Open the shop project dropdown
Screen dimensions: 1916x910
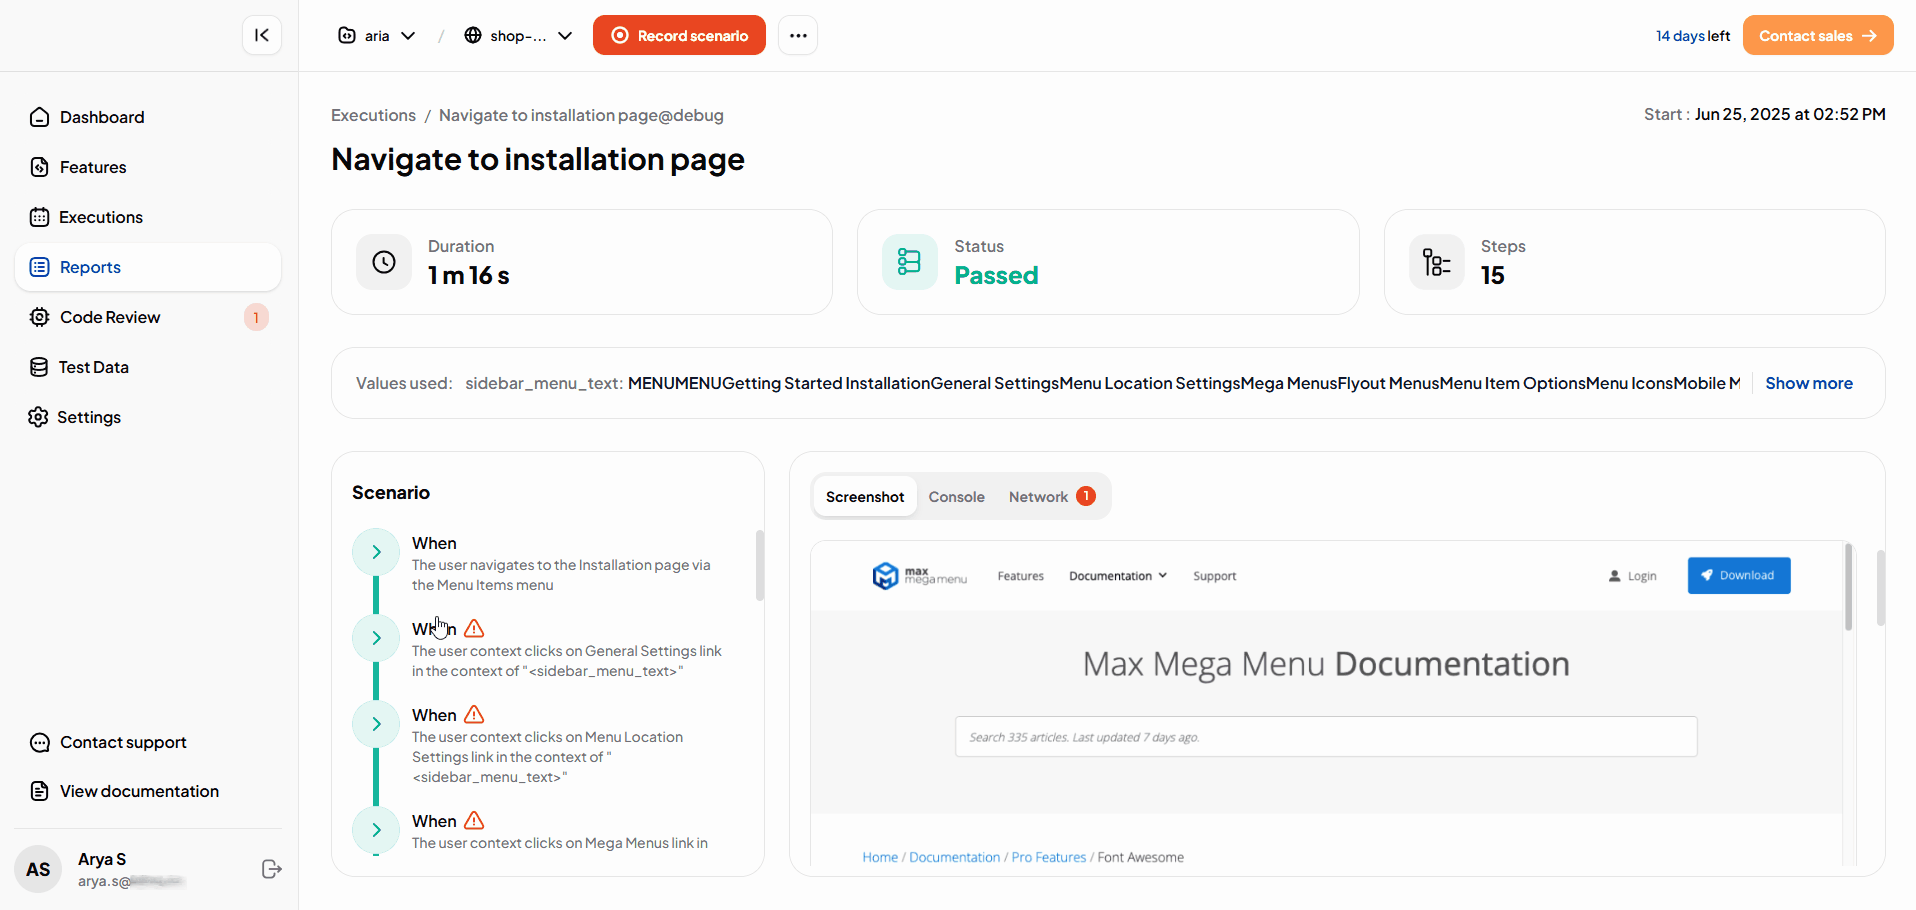[x=518, y=36]
